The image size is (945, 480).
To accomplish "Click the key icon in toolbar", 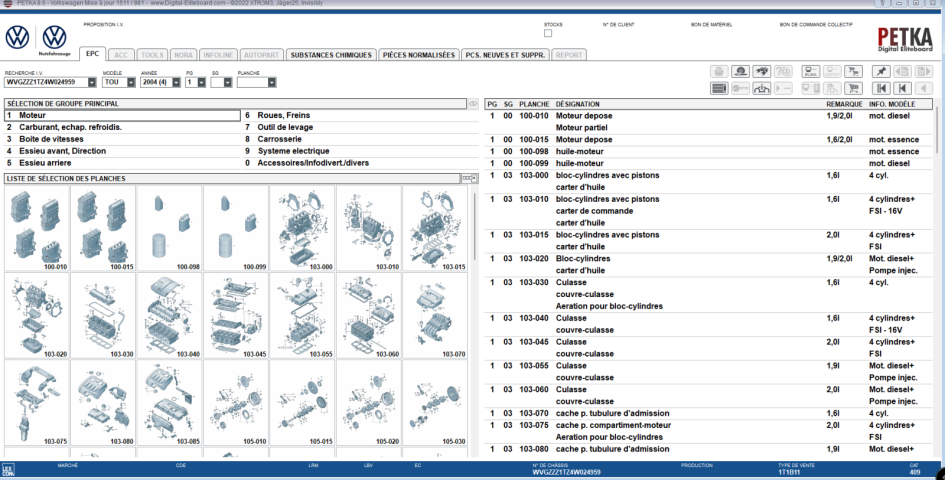I will click(741, 89).
